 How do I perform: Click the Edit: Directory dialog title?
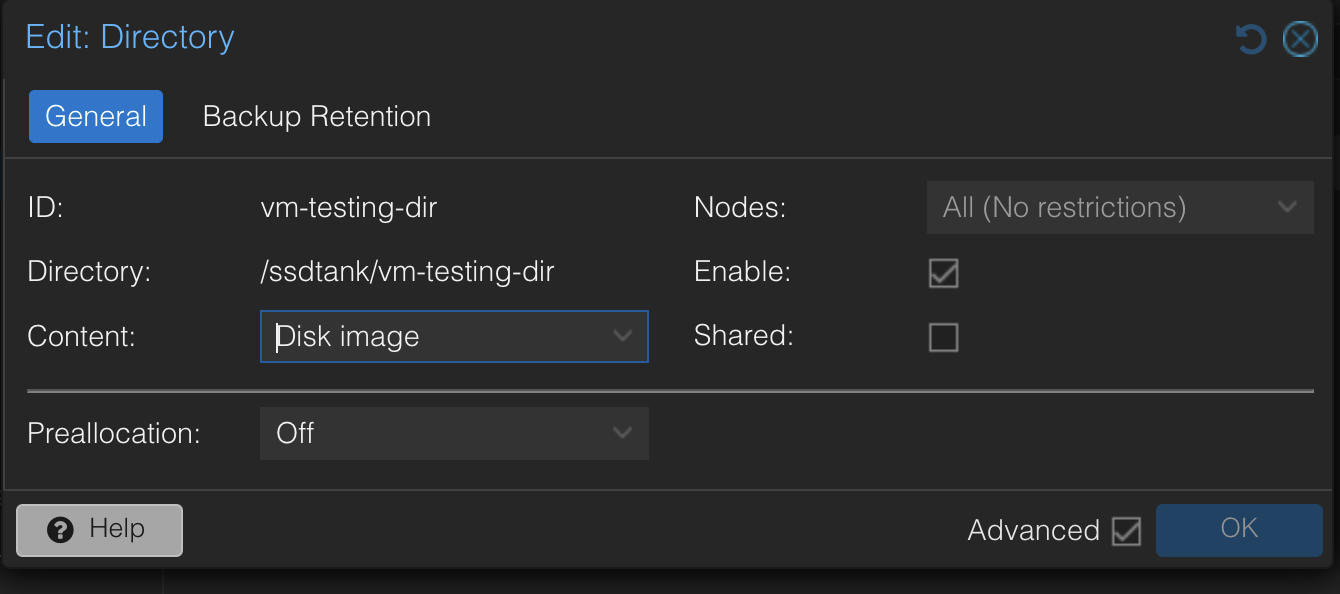coord(130,37)
